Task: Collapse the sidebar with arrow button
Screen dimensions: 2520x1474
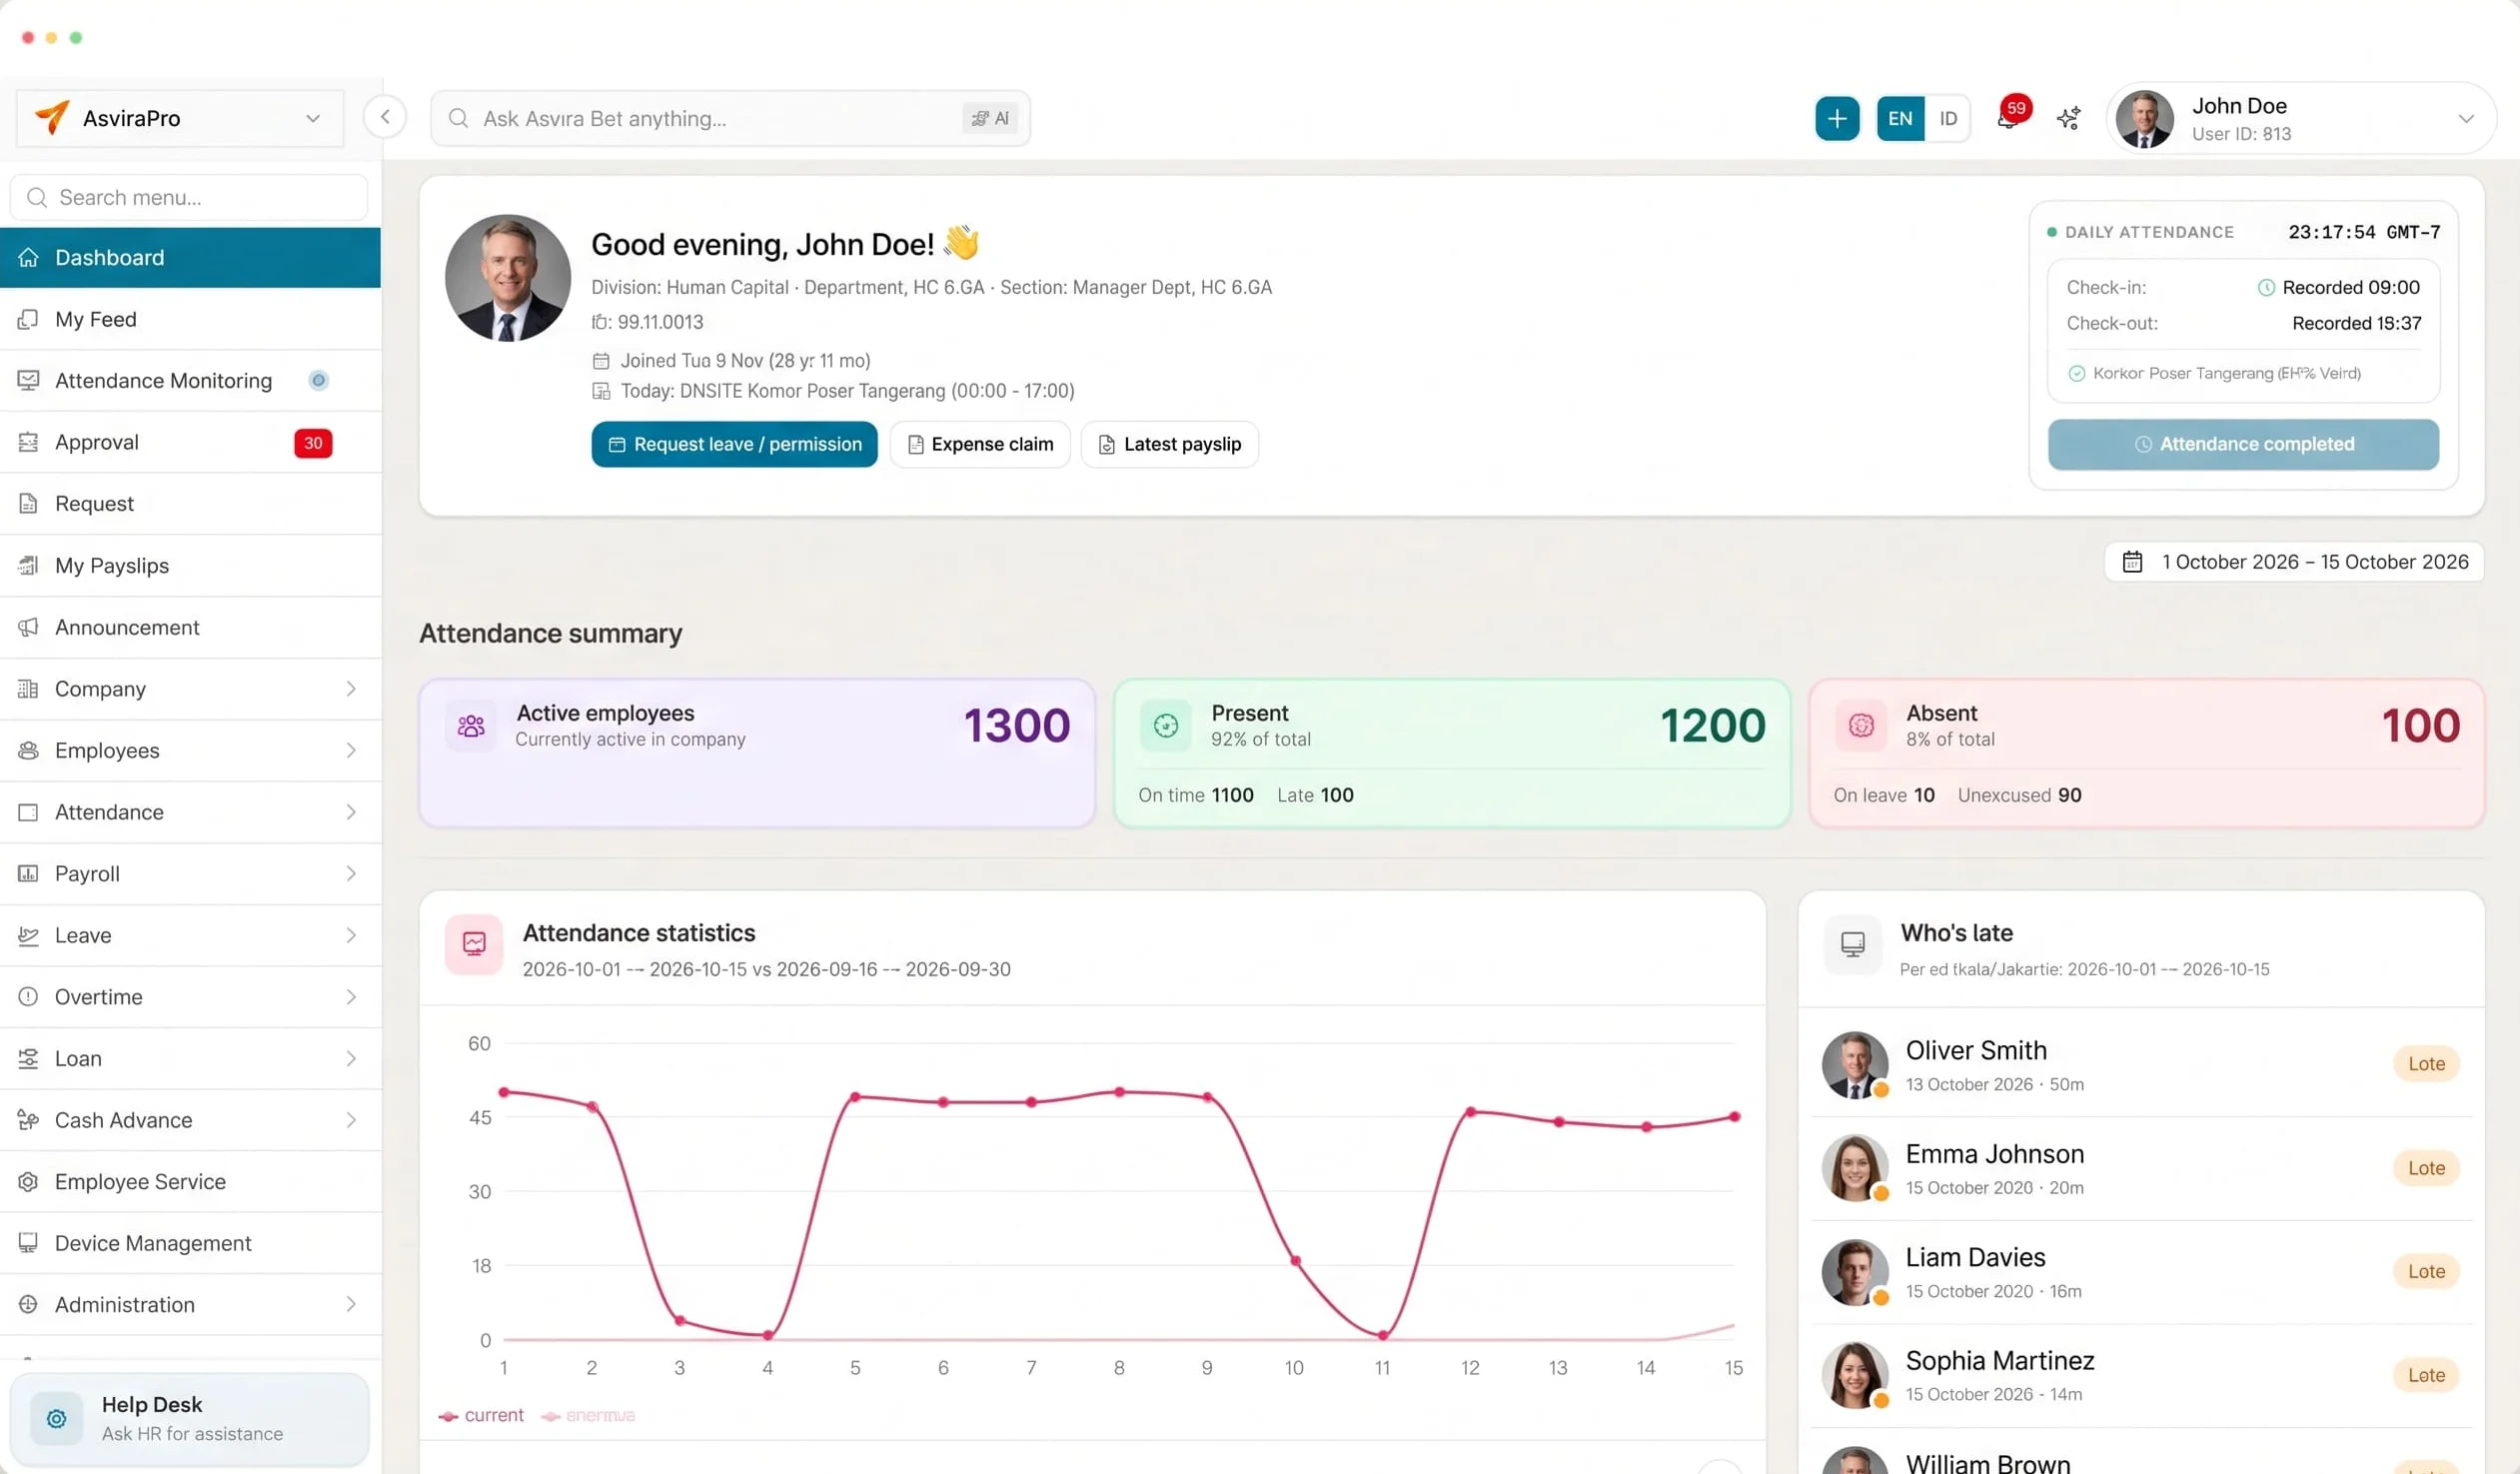Action: pyautogui.click(x=385, y=117)
